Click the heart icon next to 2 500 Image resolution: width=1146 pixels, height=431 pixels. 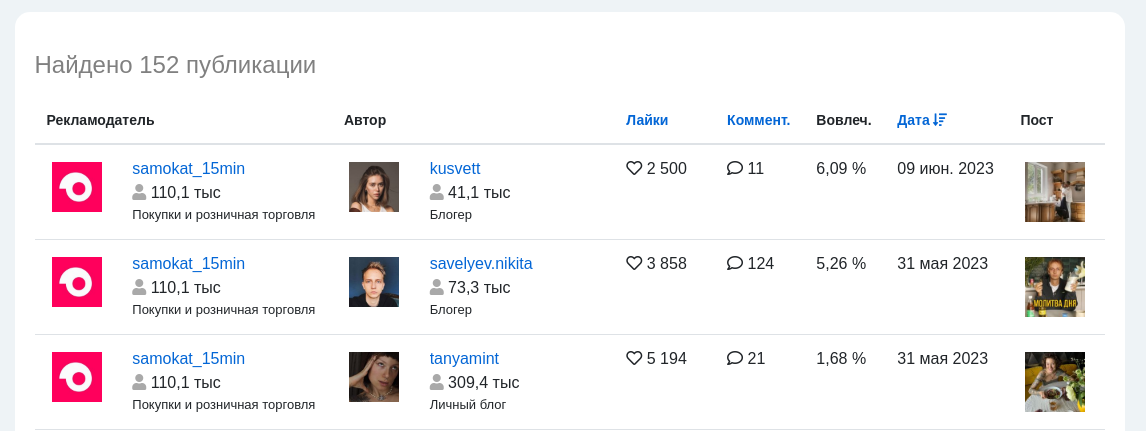634,169
